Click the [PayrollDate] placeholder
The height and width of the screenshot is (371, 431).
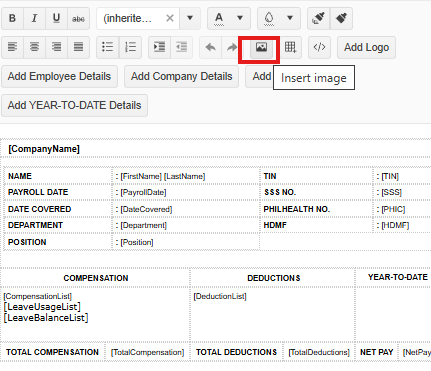143,192
